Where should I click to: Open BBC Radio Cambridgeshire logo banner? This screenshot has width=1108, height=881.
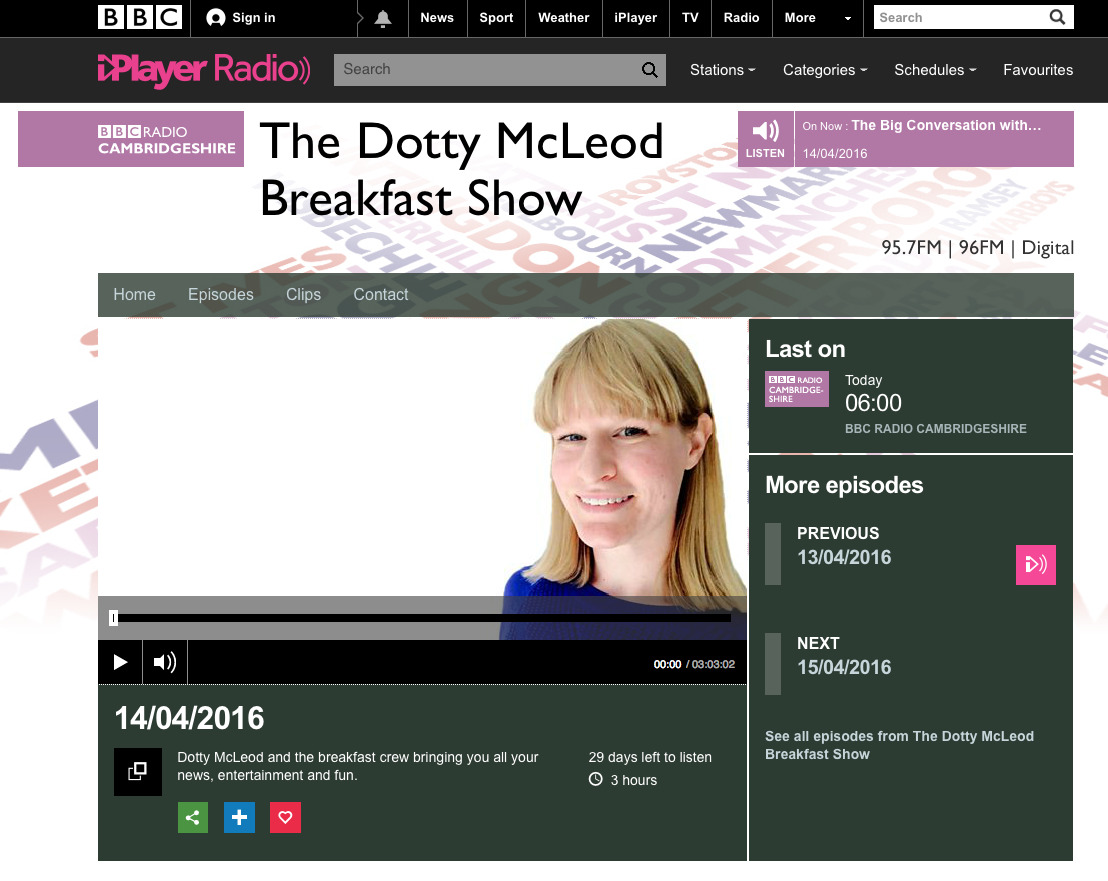pos(131,139)
